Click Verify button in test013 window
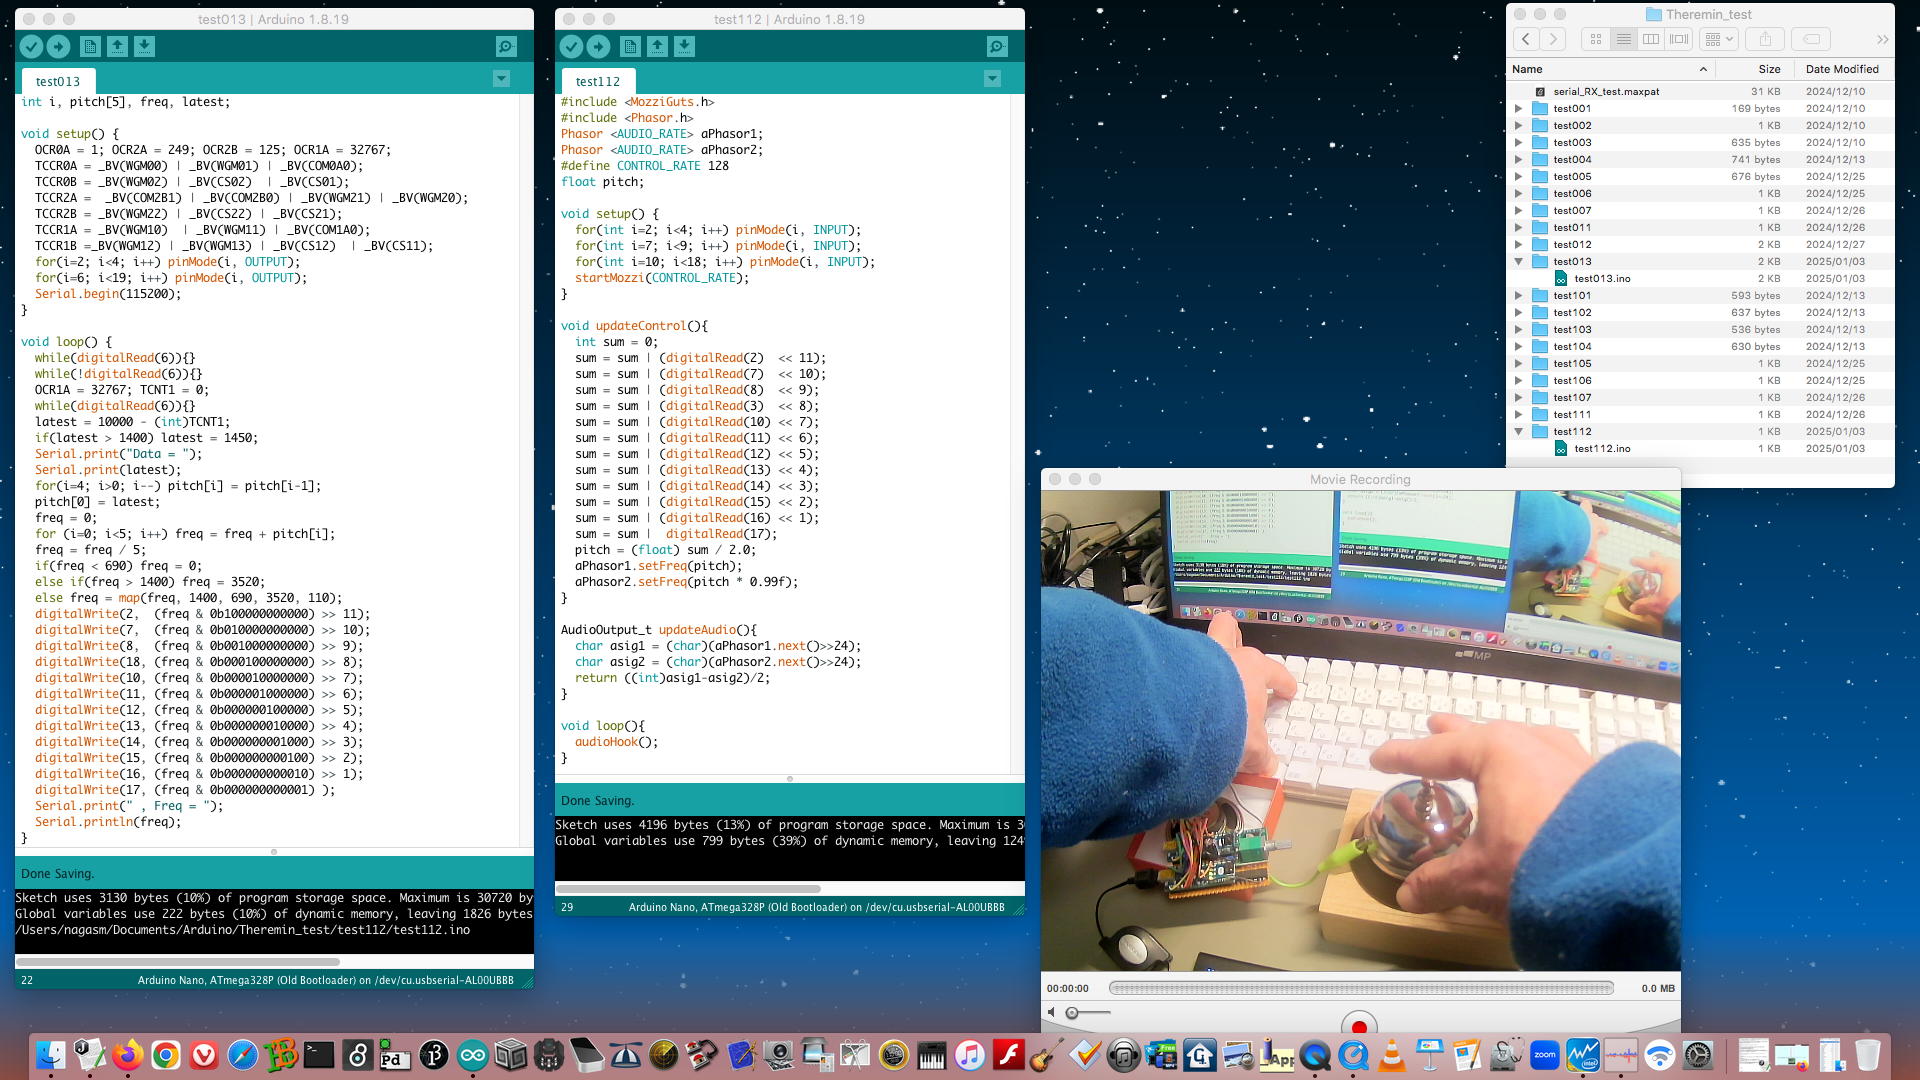This screenshot has height=1080, width=1920. 31,46
